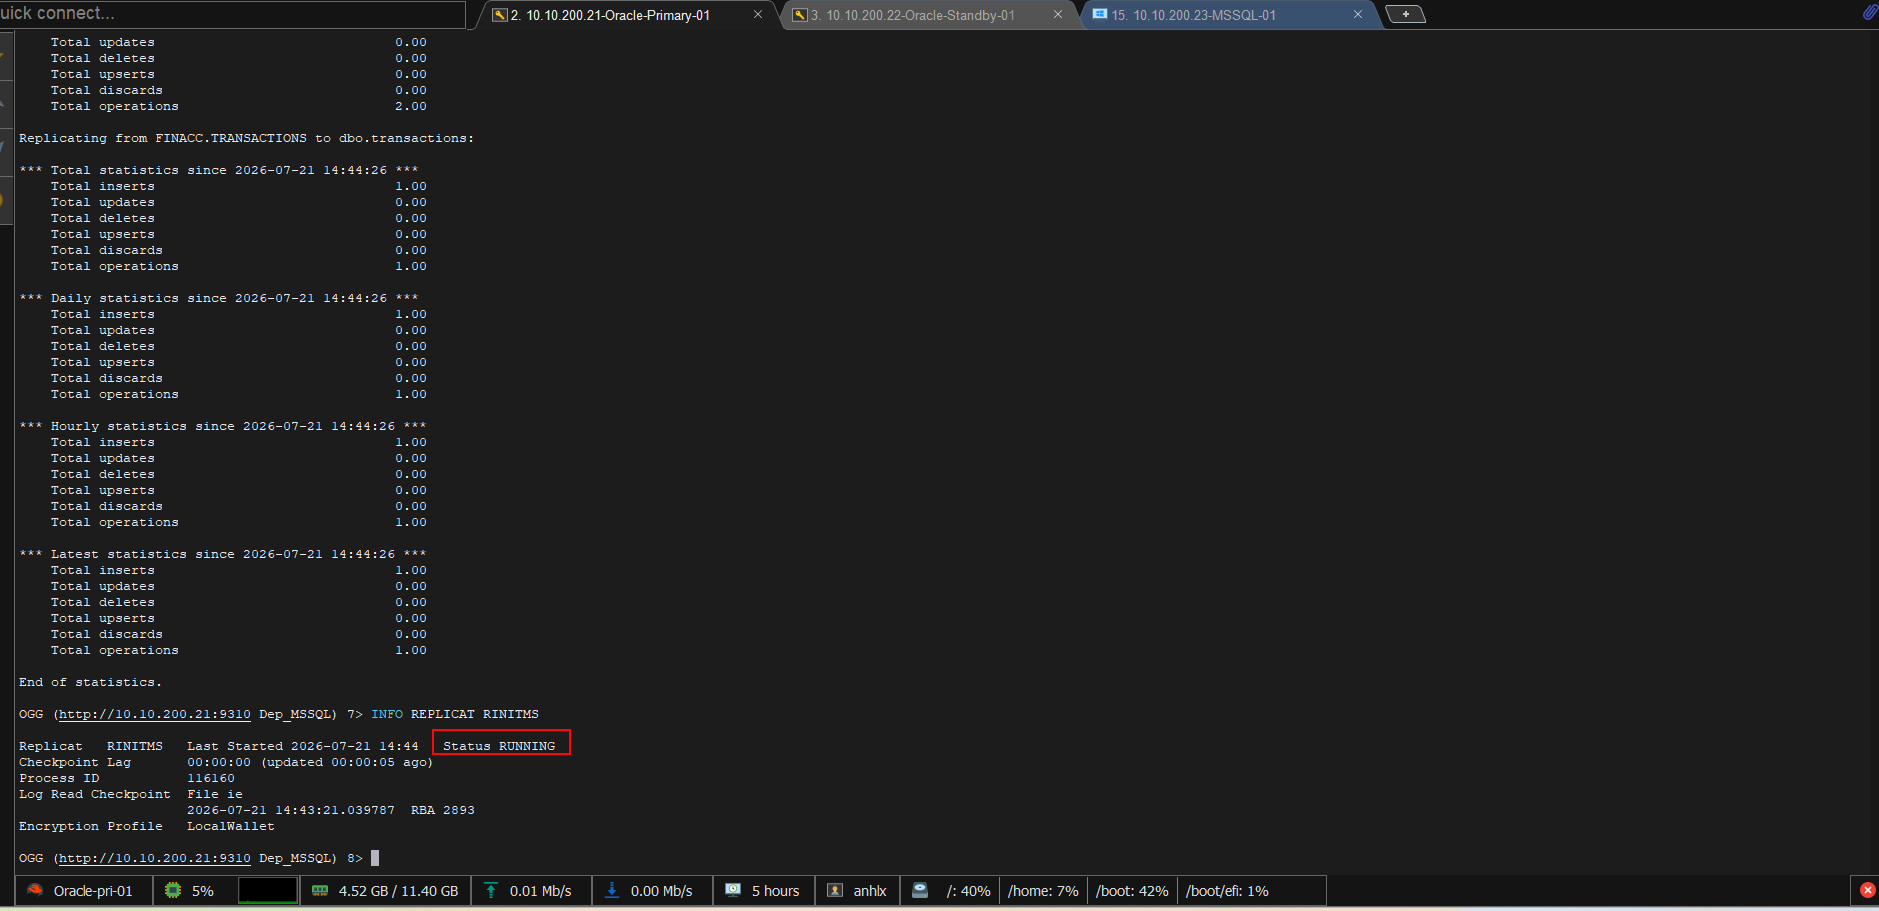The image size is (1879, 911).
Task: Click the 'anhlx' username text
Action: [870, 891]
